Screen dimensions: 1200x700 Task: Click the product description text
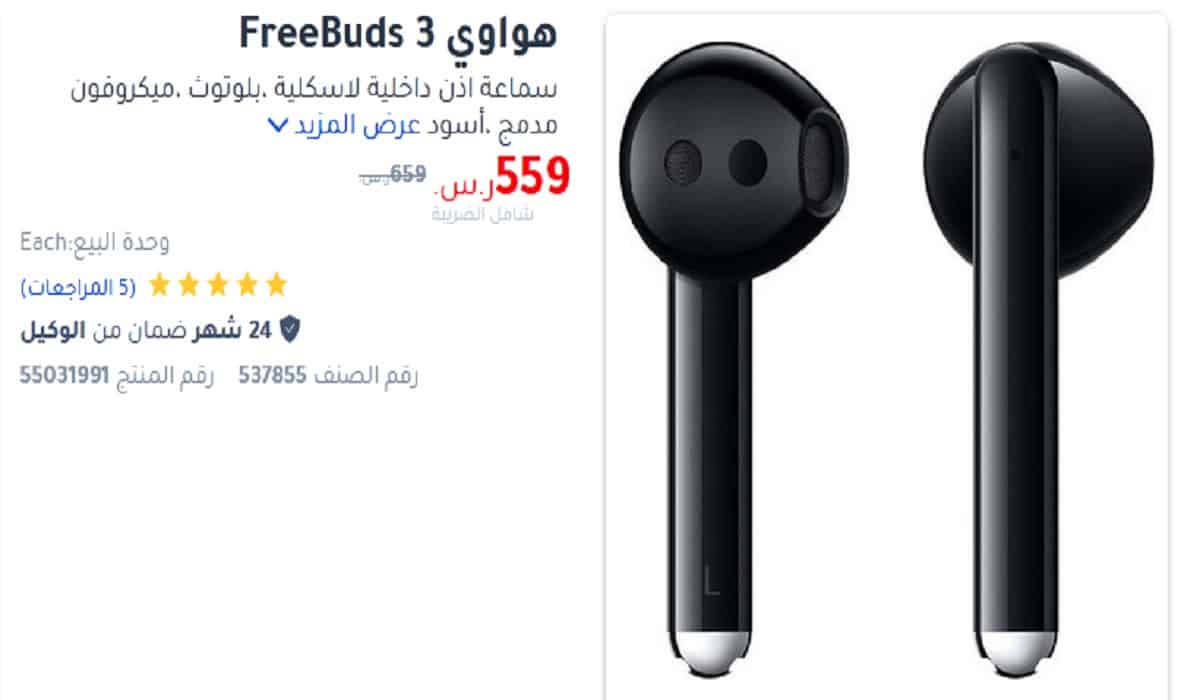313,105
